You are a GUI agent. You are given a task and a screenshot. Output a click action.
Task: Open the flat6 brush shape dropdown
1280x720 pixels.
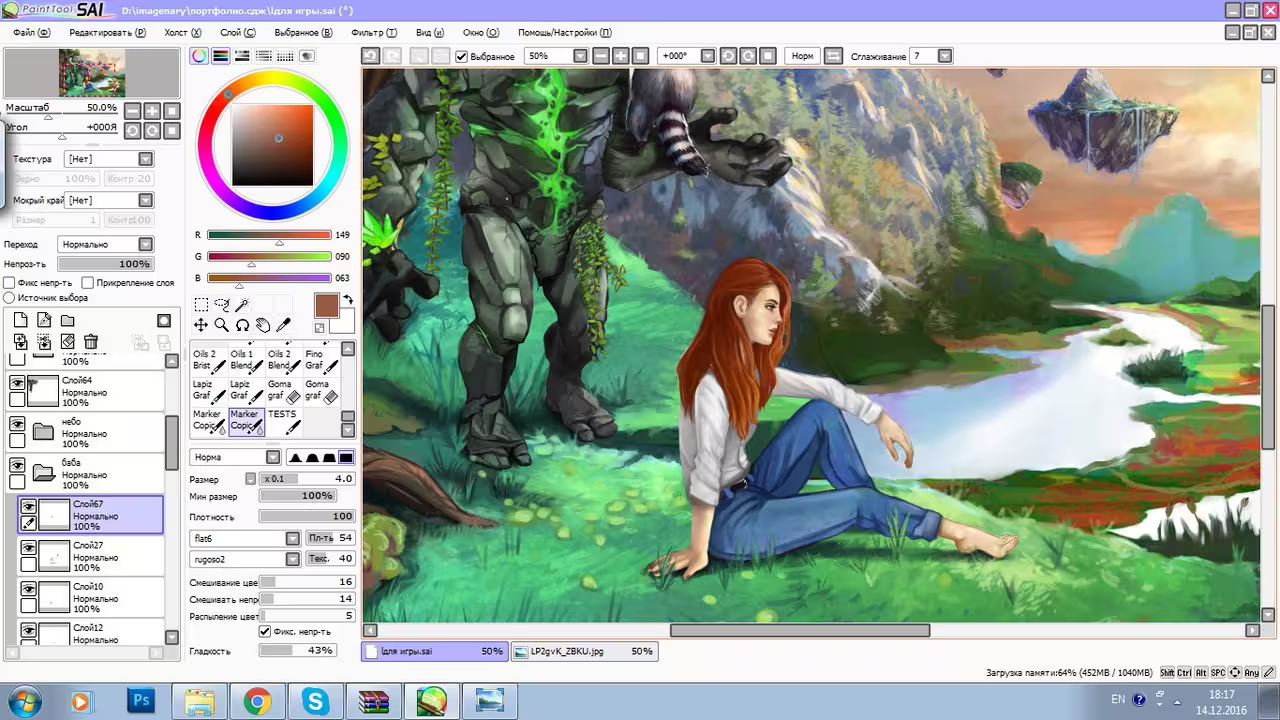[245, 538]
